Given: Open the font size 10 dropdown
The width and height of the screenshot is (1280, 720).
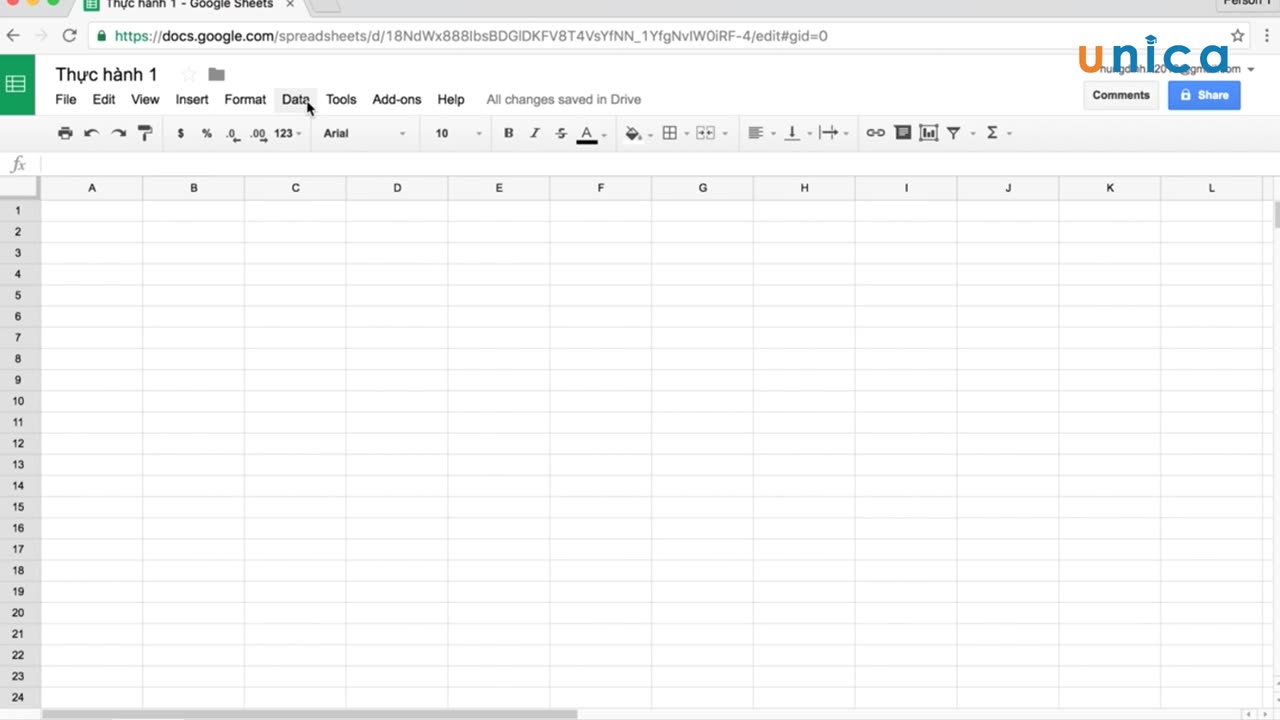Looking at the screenshot, I should pos(458,133).
